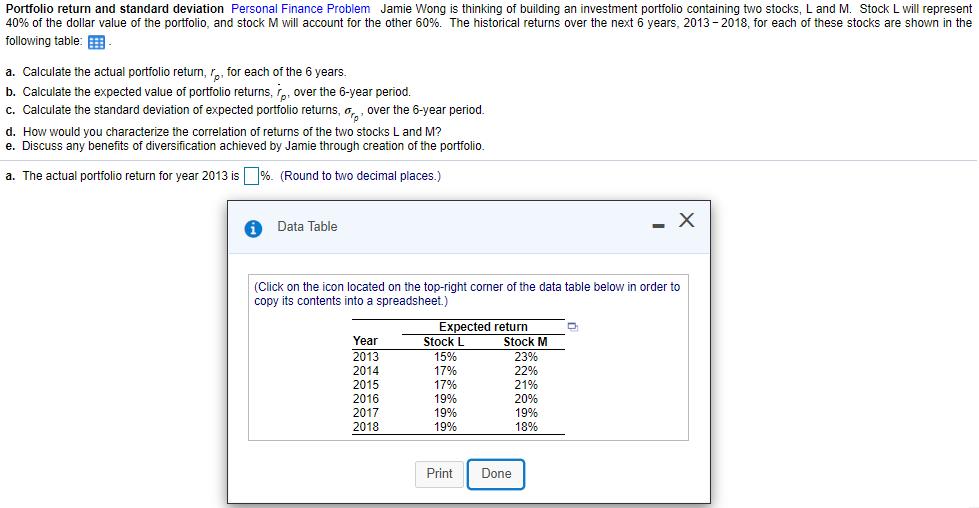Click the 'Personal Finance Problem' link text

[x=300, y=9]
